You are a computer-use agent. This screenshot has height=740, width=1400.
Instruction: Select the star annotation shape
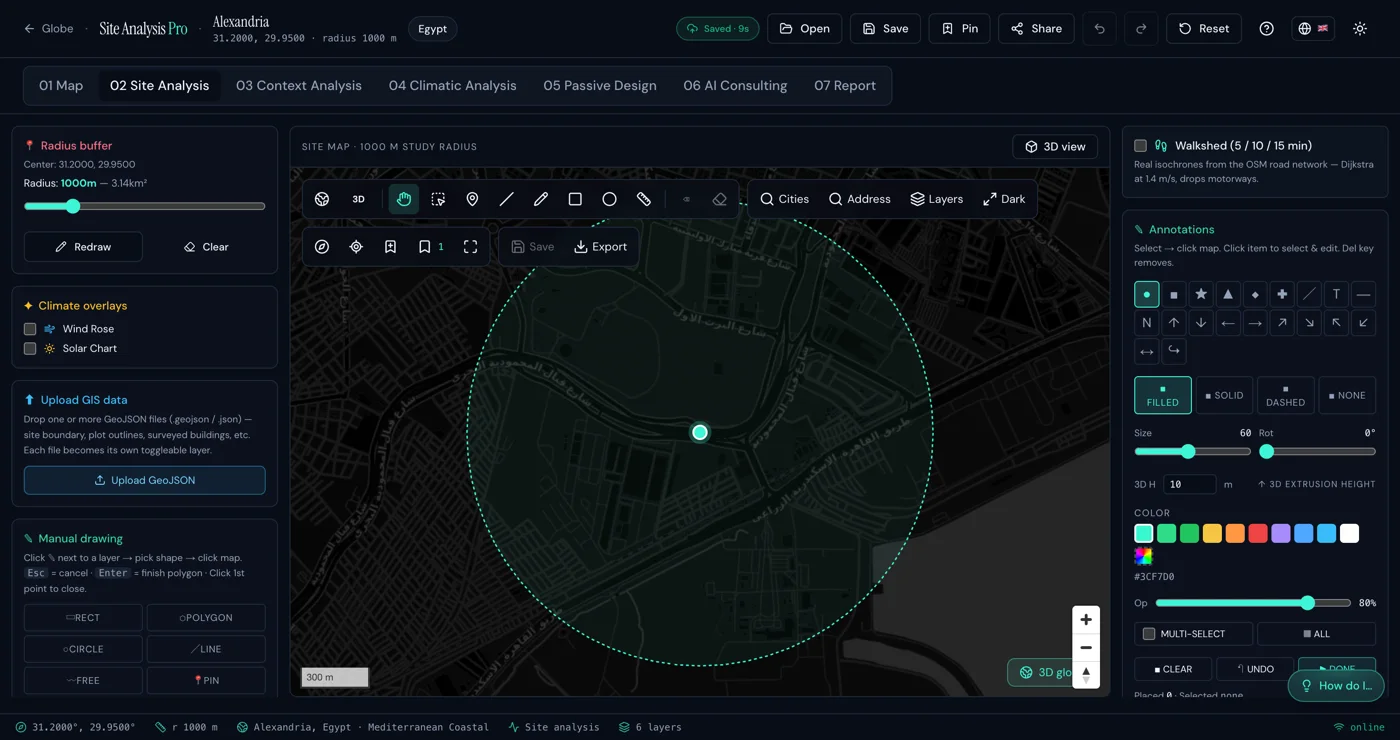point(1201,294)
